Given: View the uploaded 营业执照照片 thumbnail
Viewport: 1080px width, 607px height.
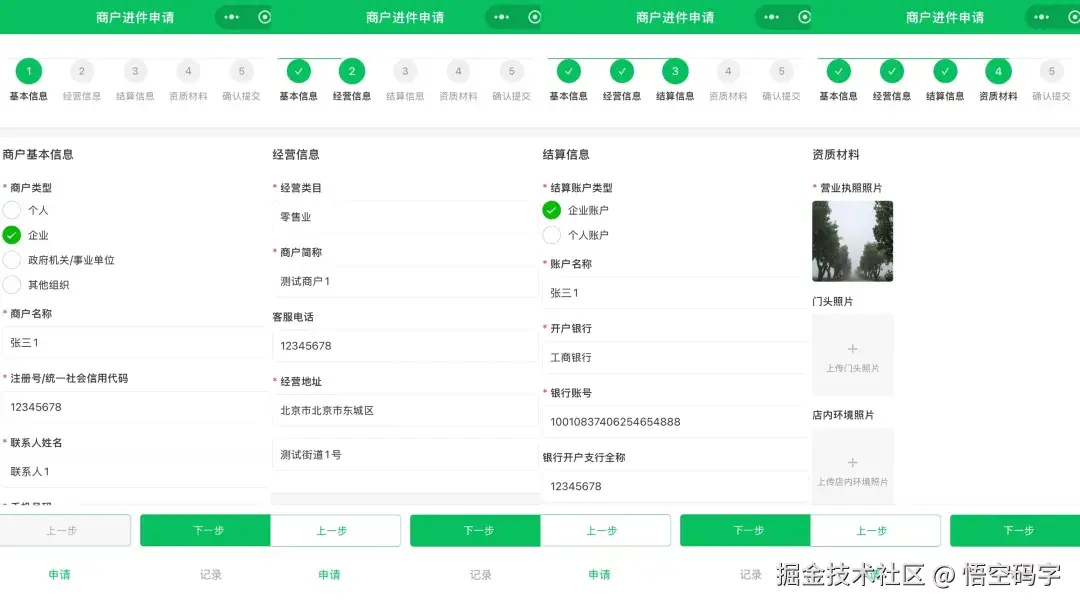Looking at the screenshot, I should coord(852,240).
